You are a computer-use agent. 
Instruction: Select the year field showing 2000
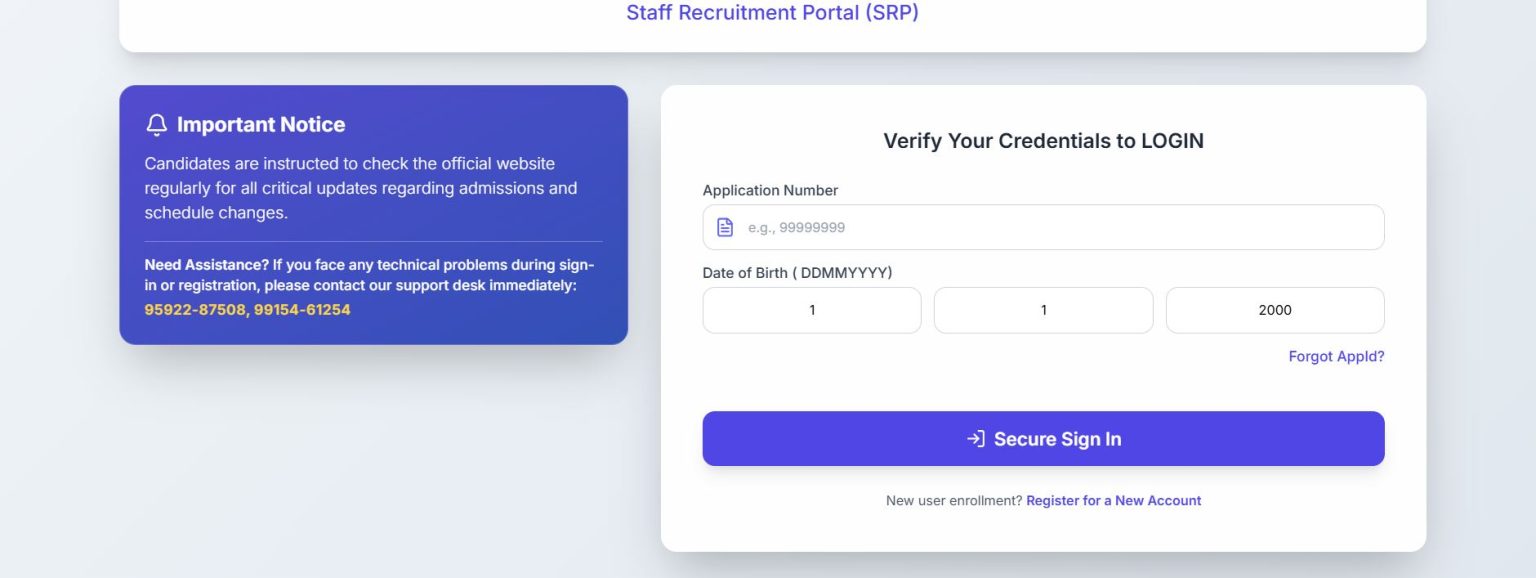1275,309
